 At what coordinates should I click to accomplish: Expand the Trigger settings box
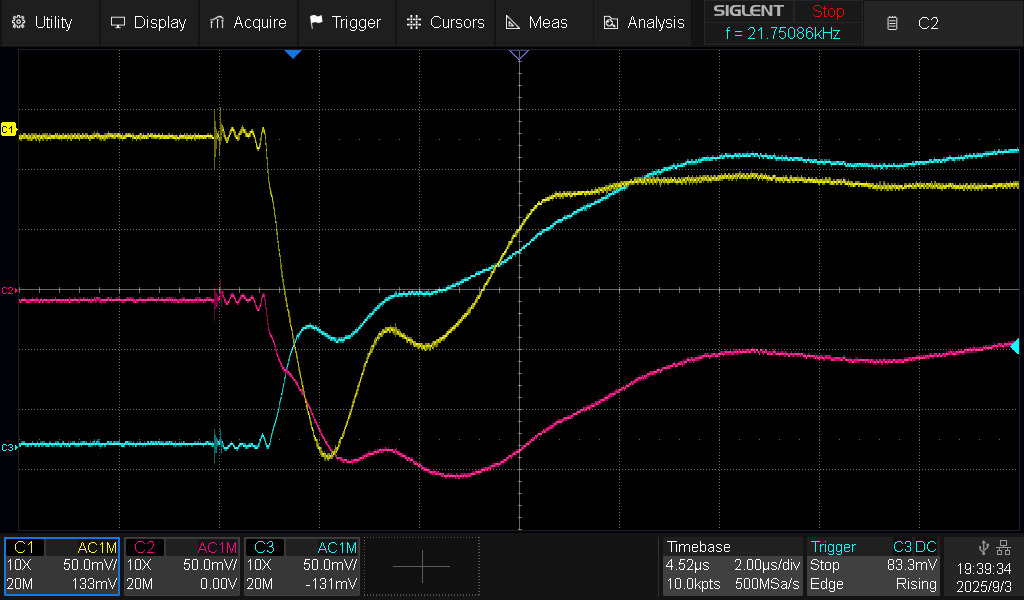874,566
